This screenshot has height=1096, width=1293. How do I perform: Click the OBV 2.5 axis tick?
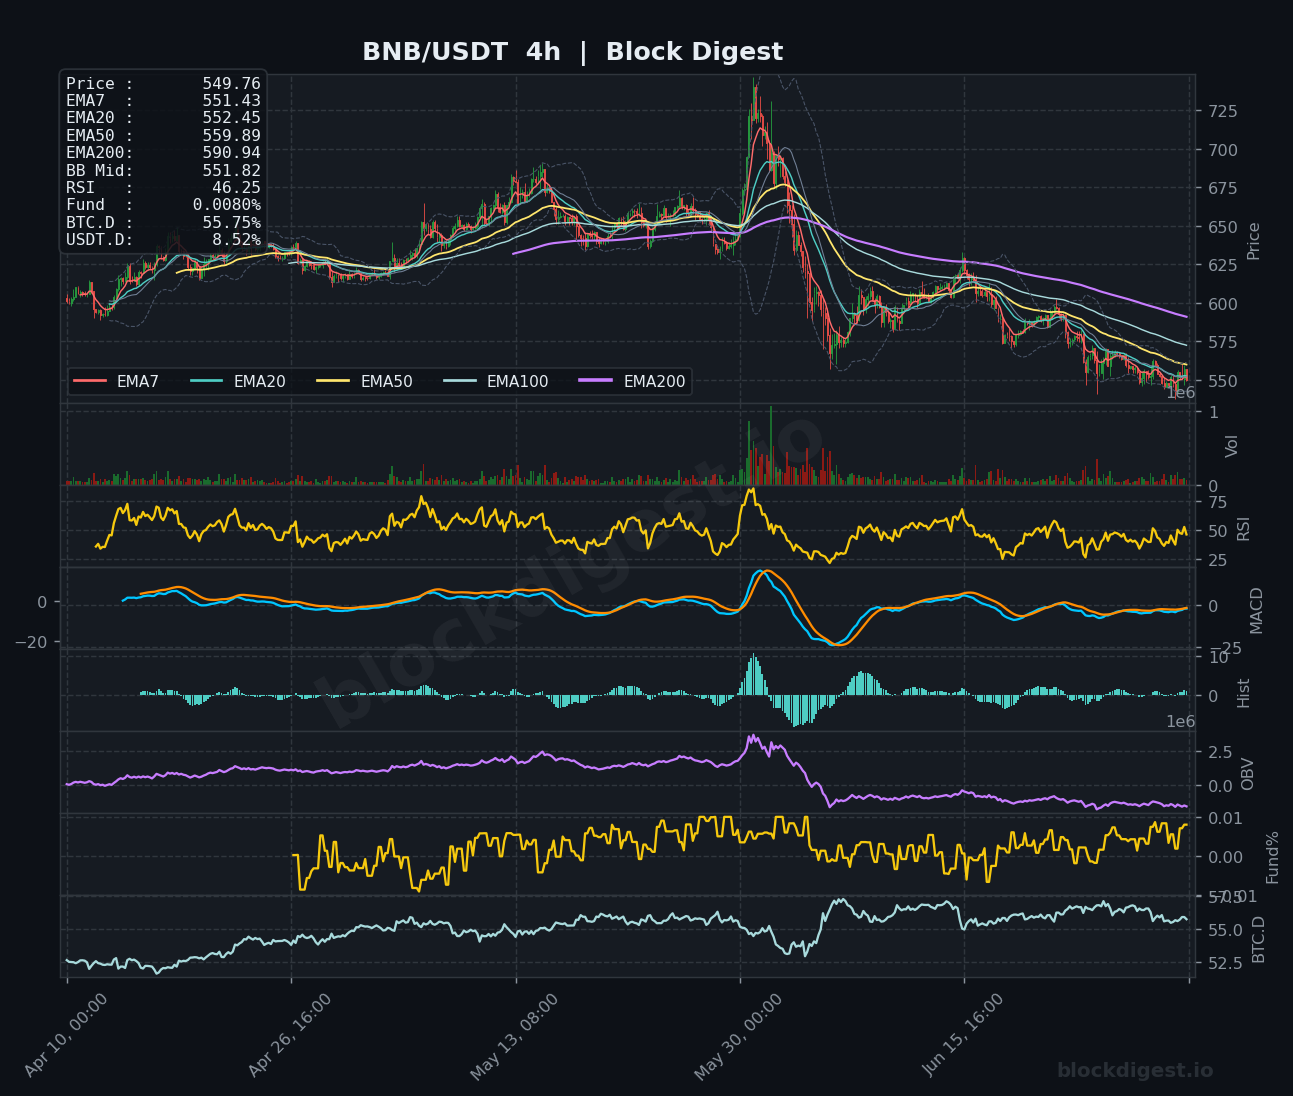[1220, 751]
